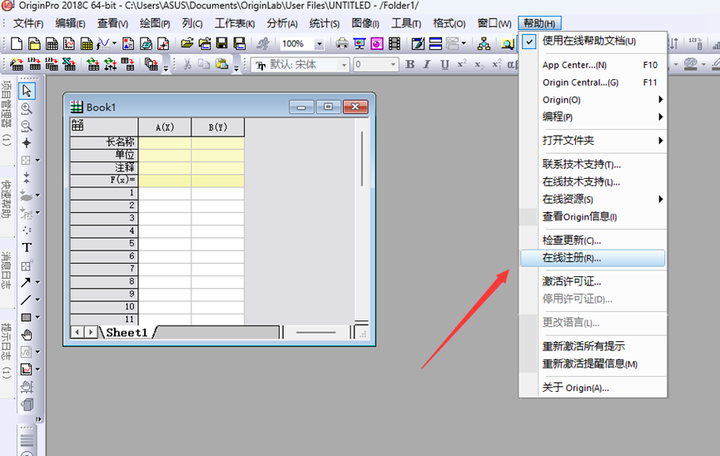
Task: Select the Screen Reader crosshair tool
Action: point(27,143)
